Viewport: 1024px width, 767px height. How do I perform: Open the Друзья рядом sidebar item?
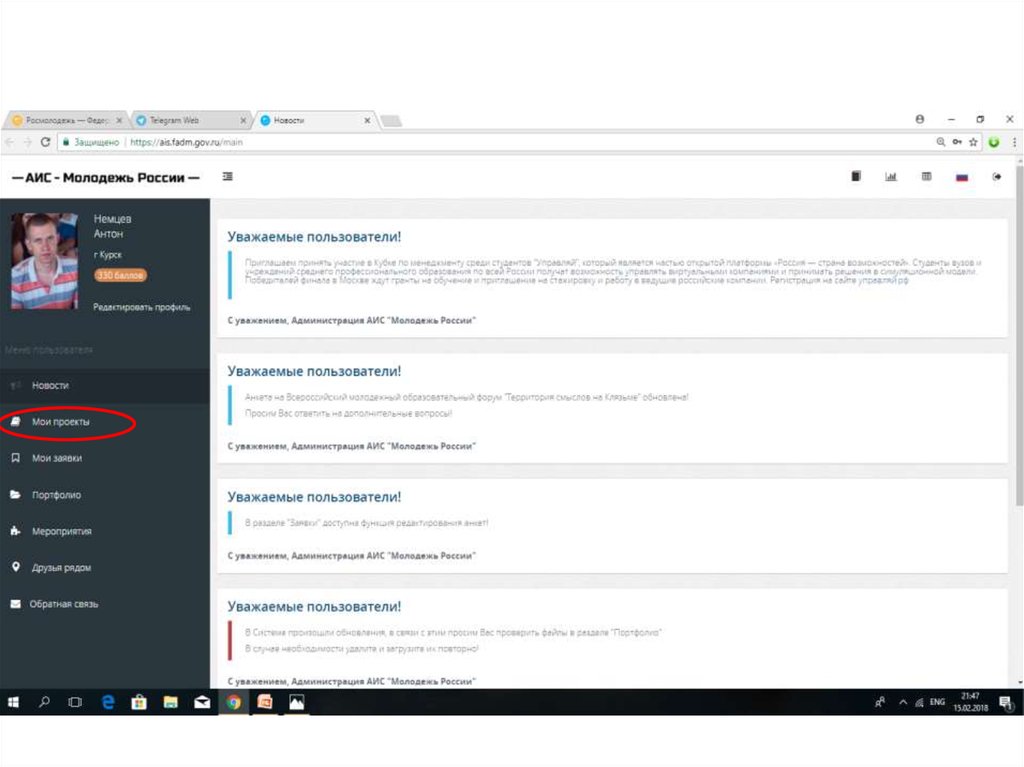[x=104, y=568]
